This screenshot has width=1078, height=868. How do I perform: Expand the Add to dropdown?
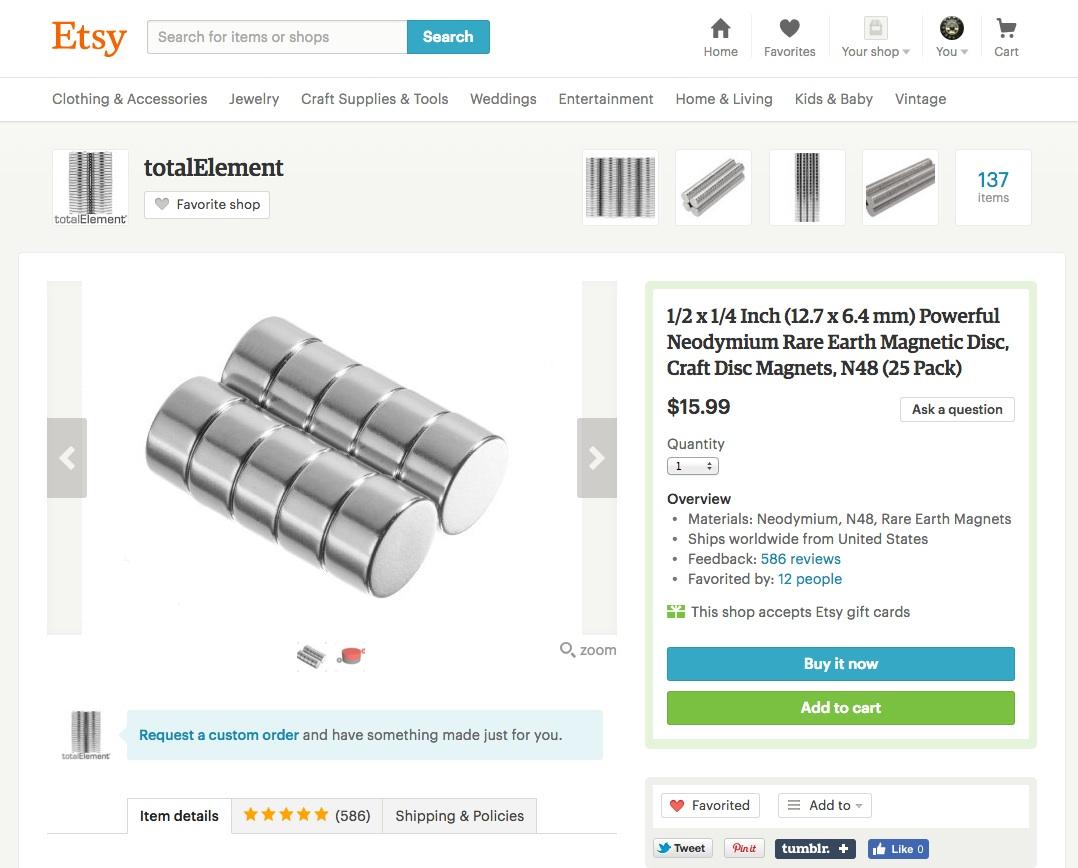coord(825,805)
